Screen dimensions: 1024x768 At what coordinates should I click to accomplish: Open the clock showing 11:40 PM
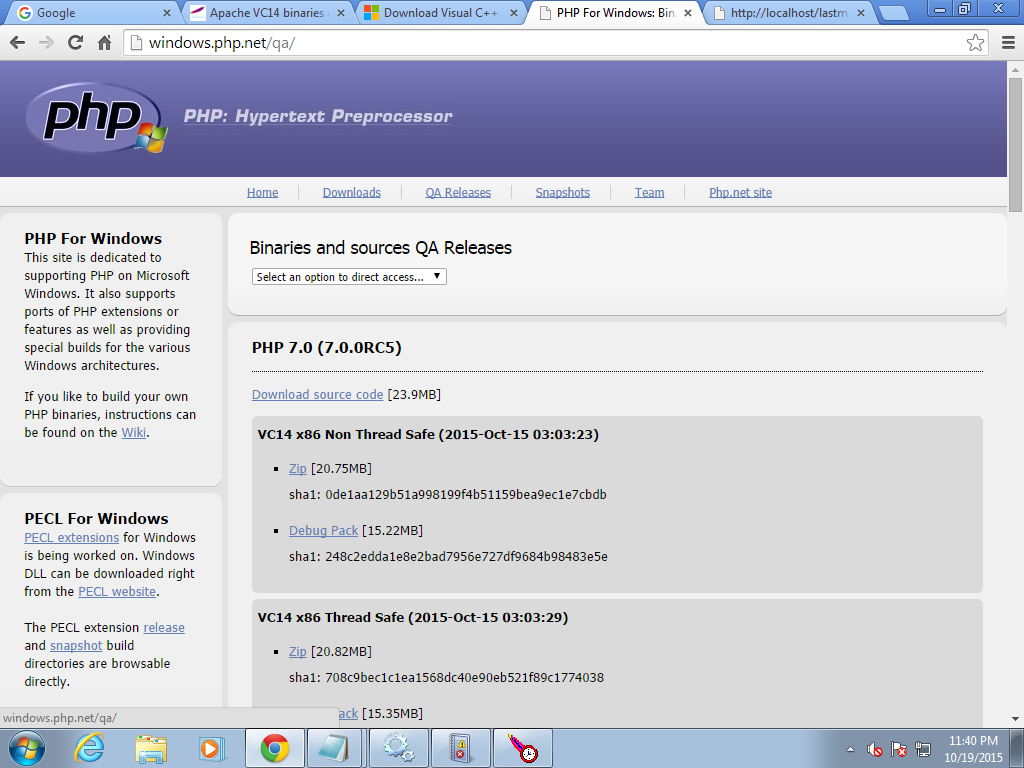pyautogui.click(x=973, y=749)
